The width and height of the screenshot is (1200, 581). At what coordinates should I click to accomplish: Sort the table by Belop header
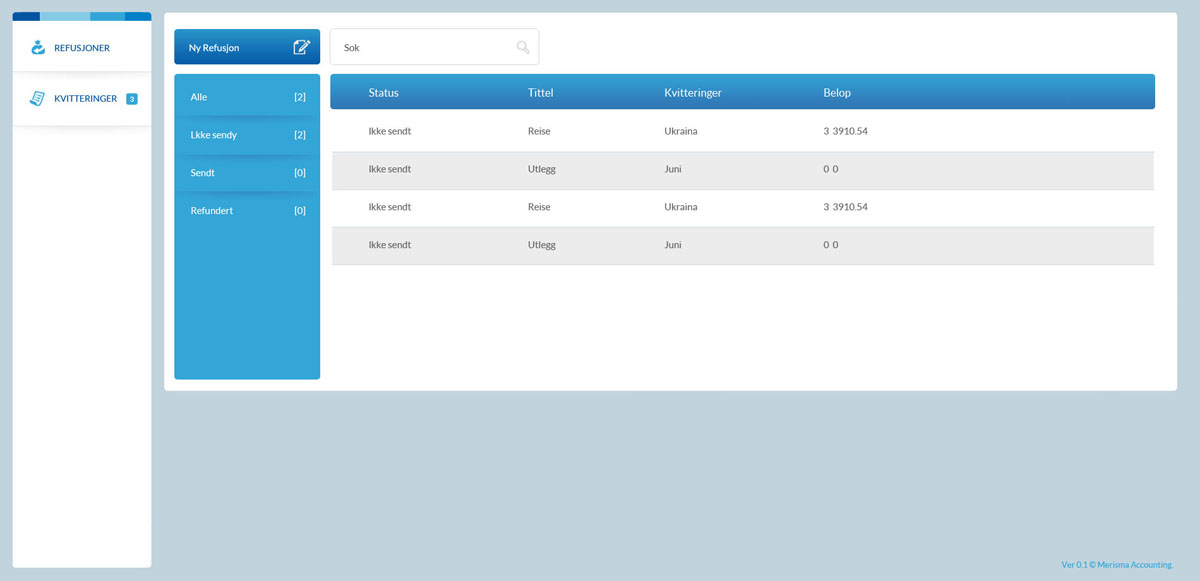click(837, 93)
